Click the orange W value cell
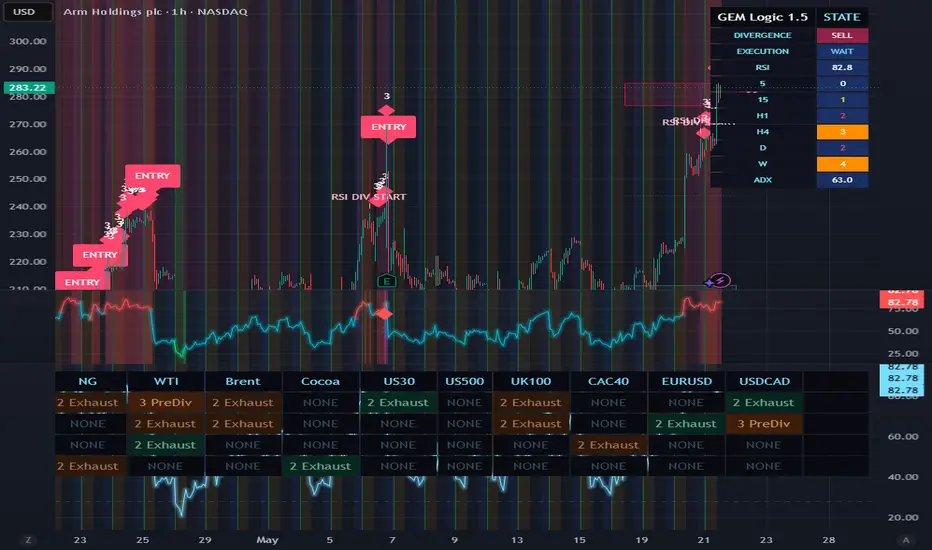The image size is (932, 550). click(842, 164)
